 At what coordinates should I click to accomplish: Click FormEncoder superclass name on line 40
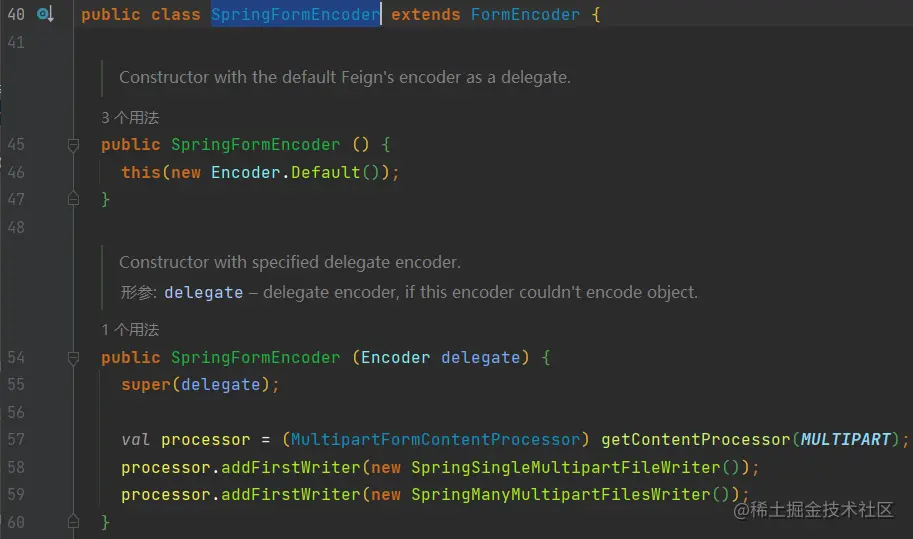coord(525,14)
